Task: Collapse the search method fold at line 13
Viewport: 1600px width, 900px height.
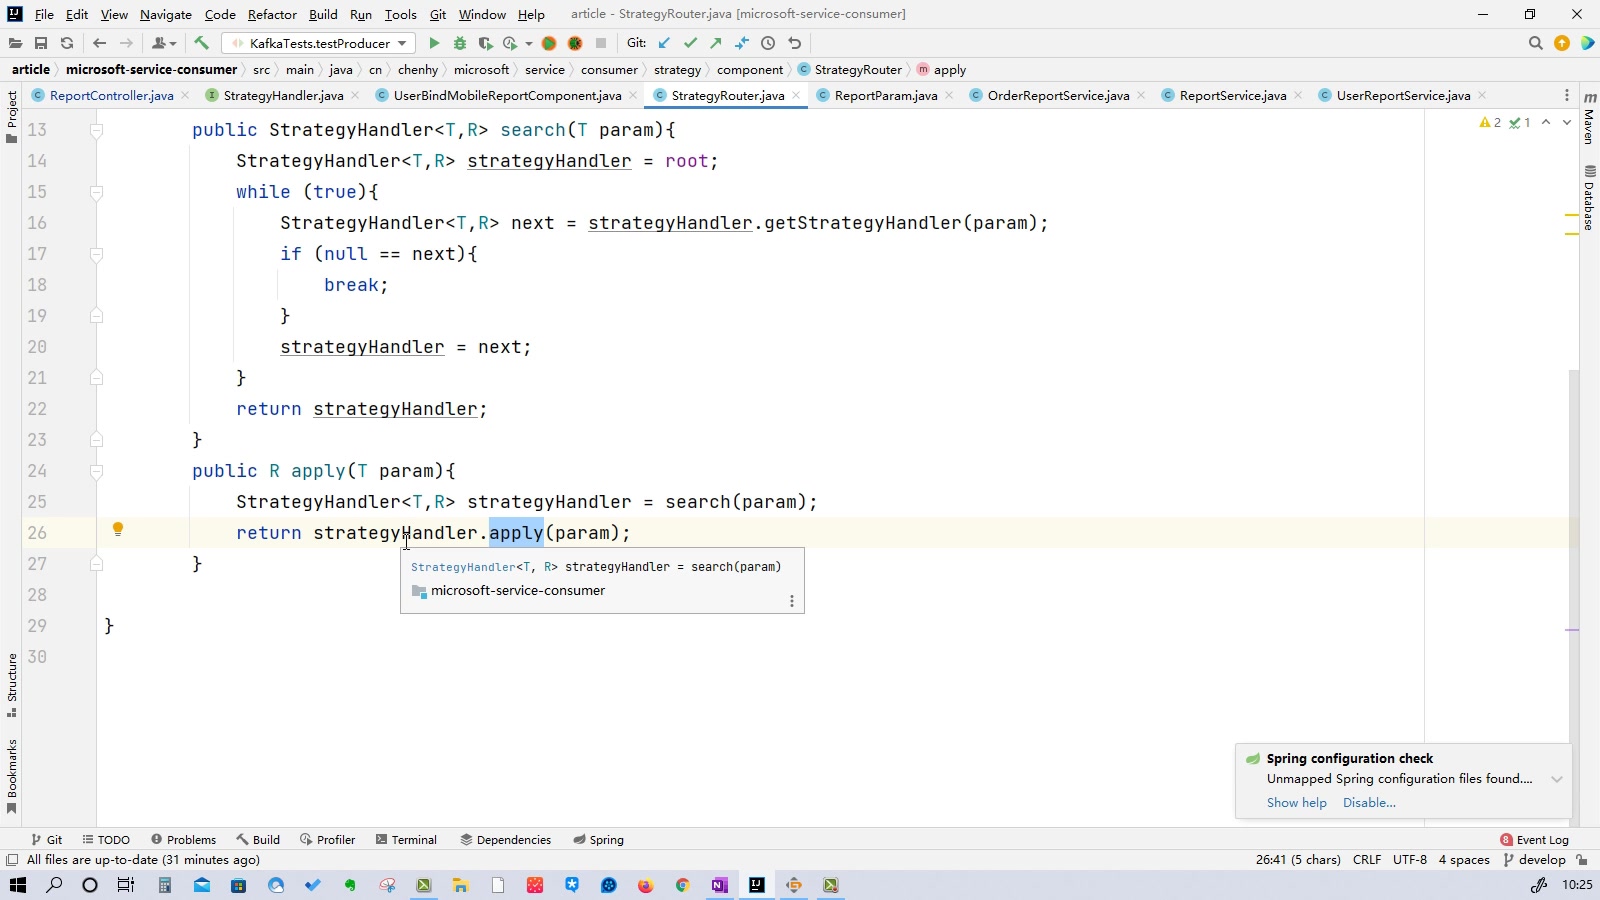Action: [x=97, y=130]
